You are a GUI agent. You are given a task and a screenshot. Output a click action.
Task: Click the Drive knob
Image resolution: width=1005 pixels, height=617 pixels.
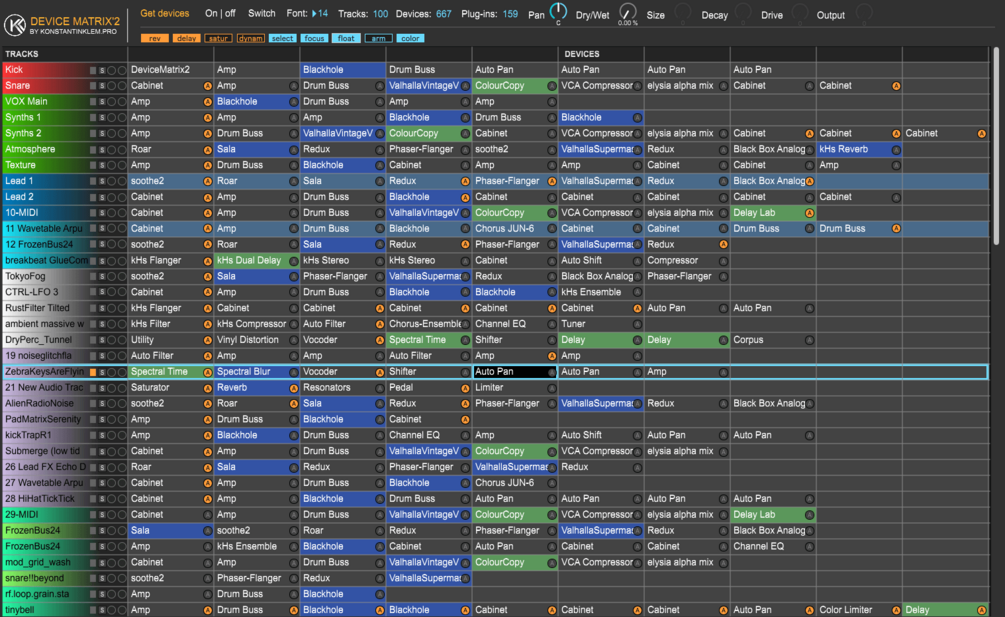coord(799,12)
